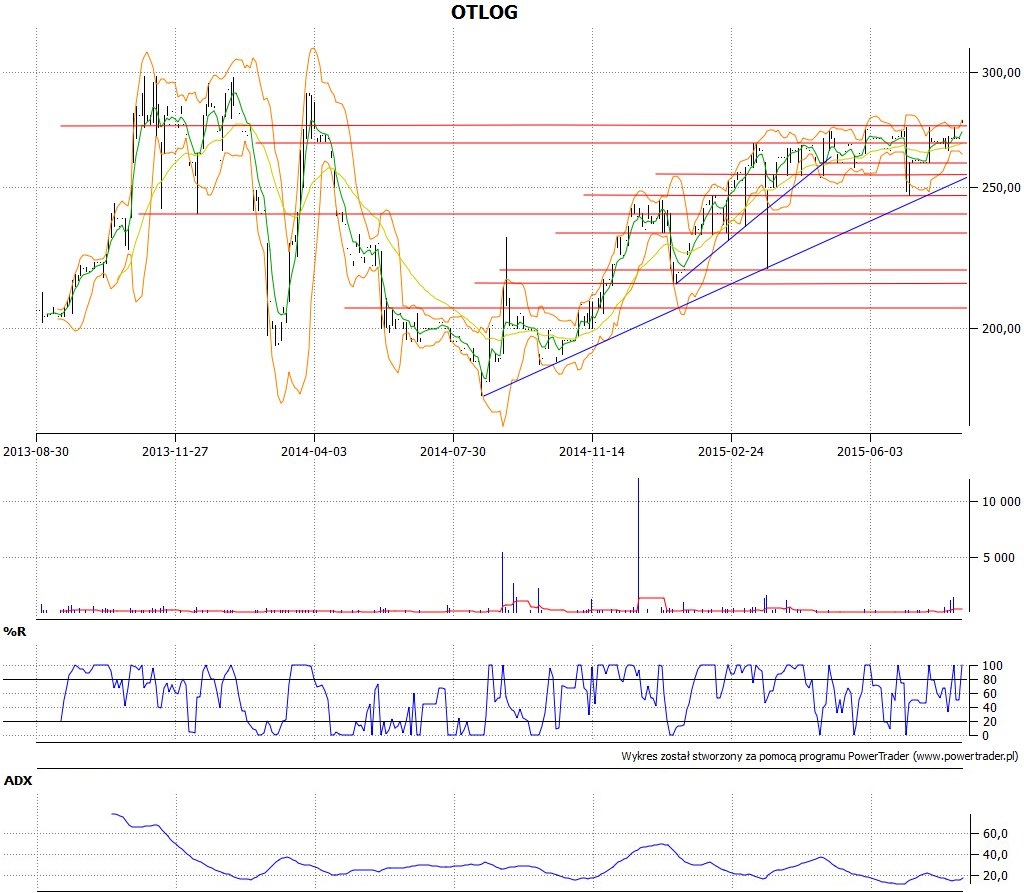This screenshot has height=893, width=1024.
Task: Click the 2013-08-30 date label
Action: (x=36, y=451)
